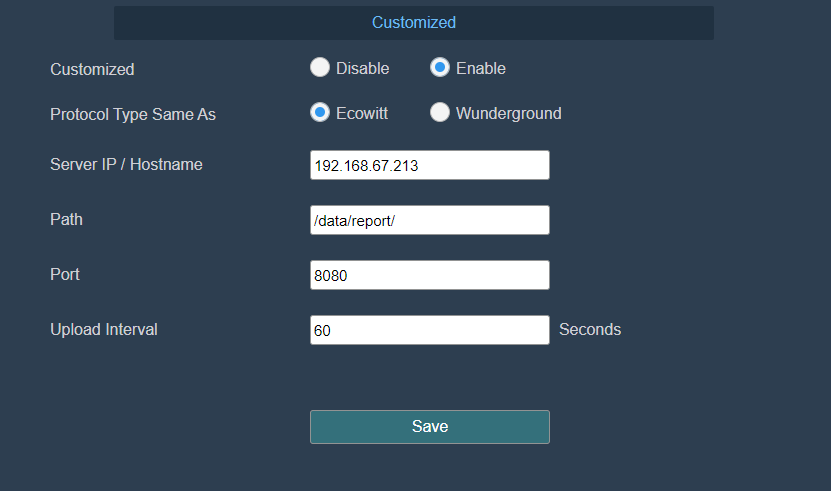
Task: Click the Seconds unit text
Action: [x=590, y=329]
